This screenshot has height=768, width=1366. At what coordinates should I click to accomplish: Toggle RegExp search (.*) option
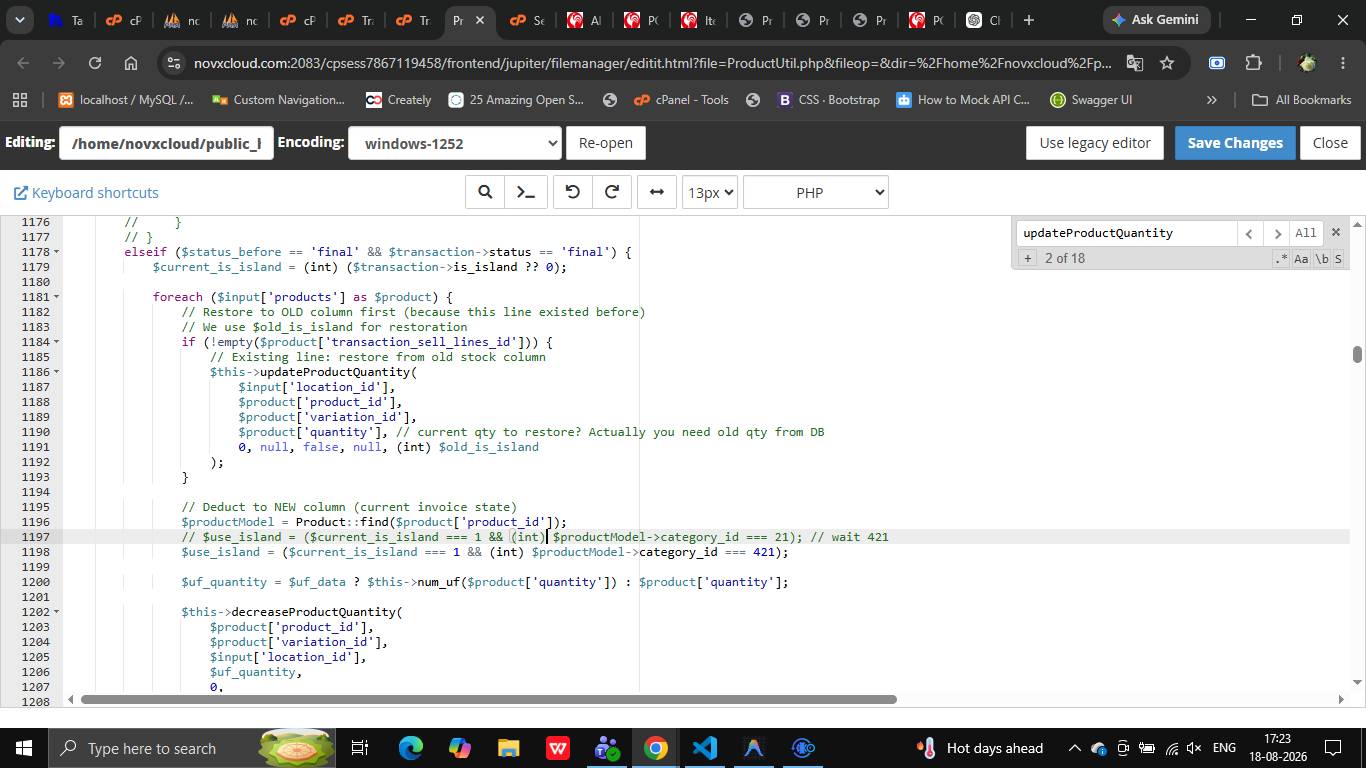click(x=1281, y=258)
